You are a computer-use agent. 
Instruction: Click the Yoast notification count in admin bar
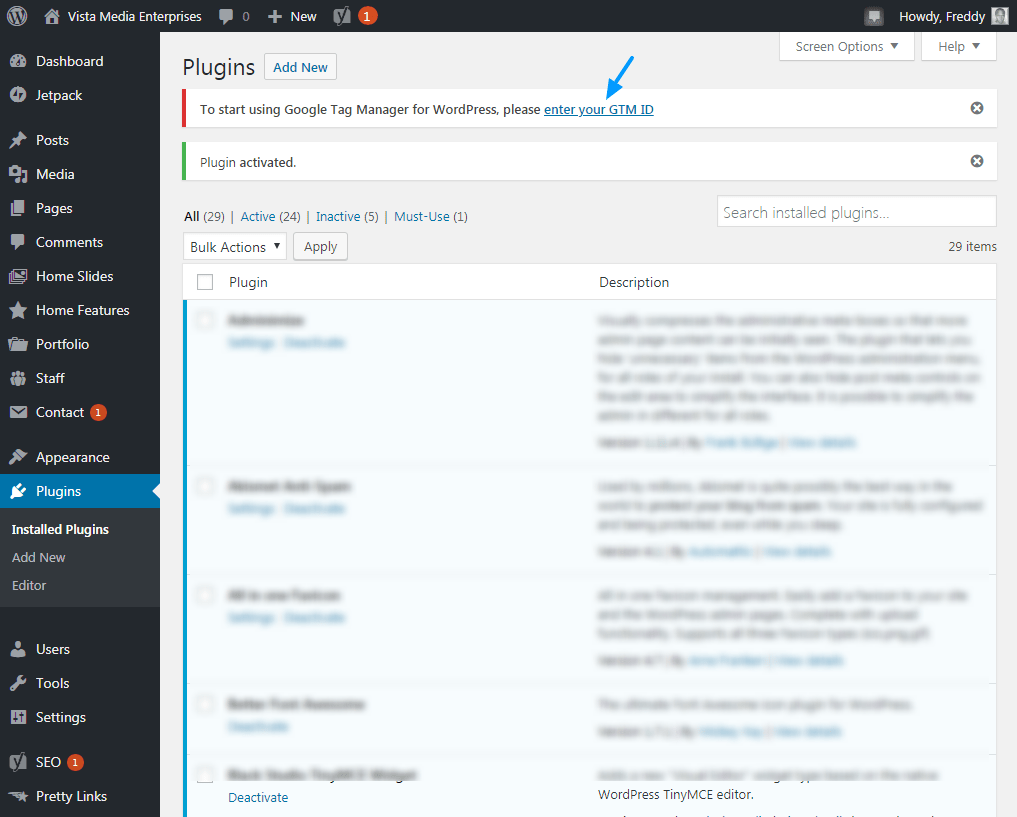click(x=367, y=16)
